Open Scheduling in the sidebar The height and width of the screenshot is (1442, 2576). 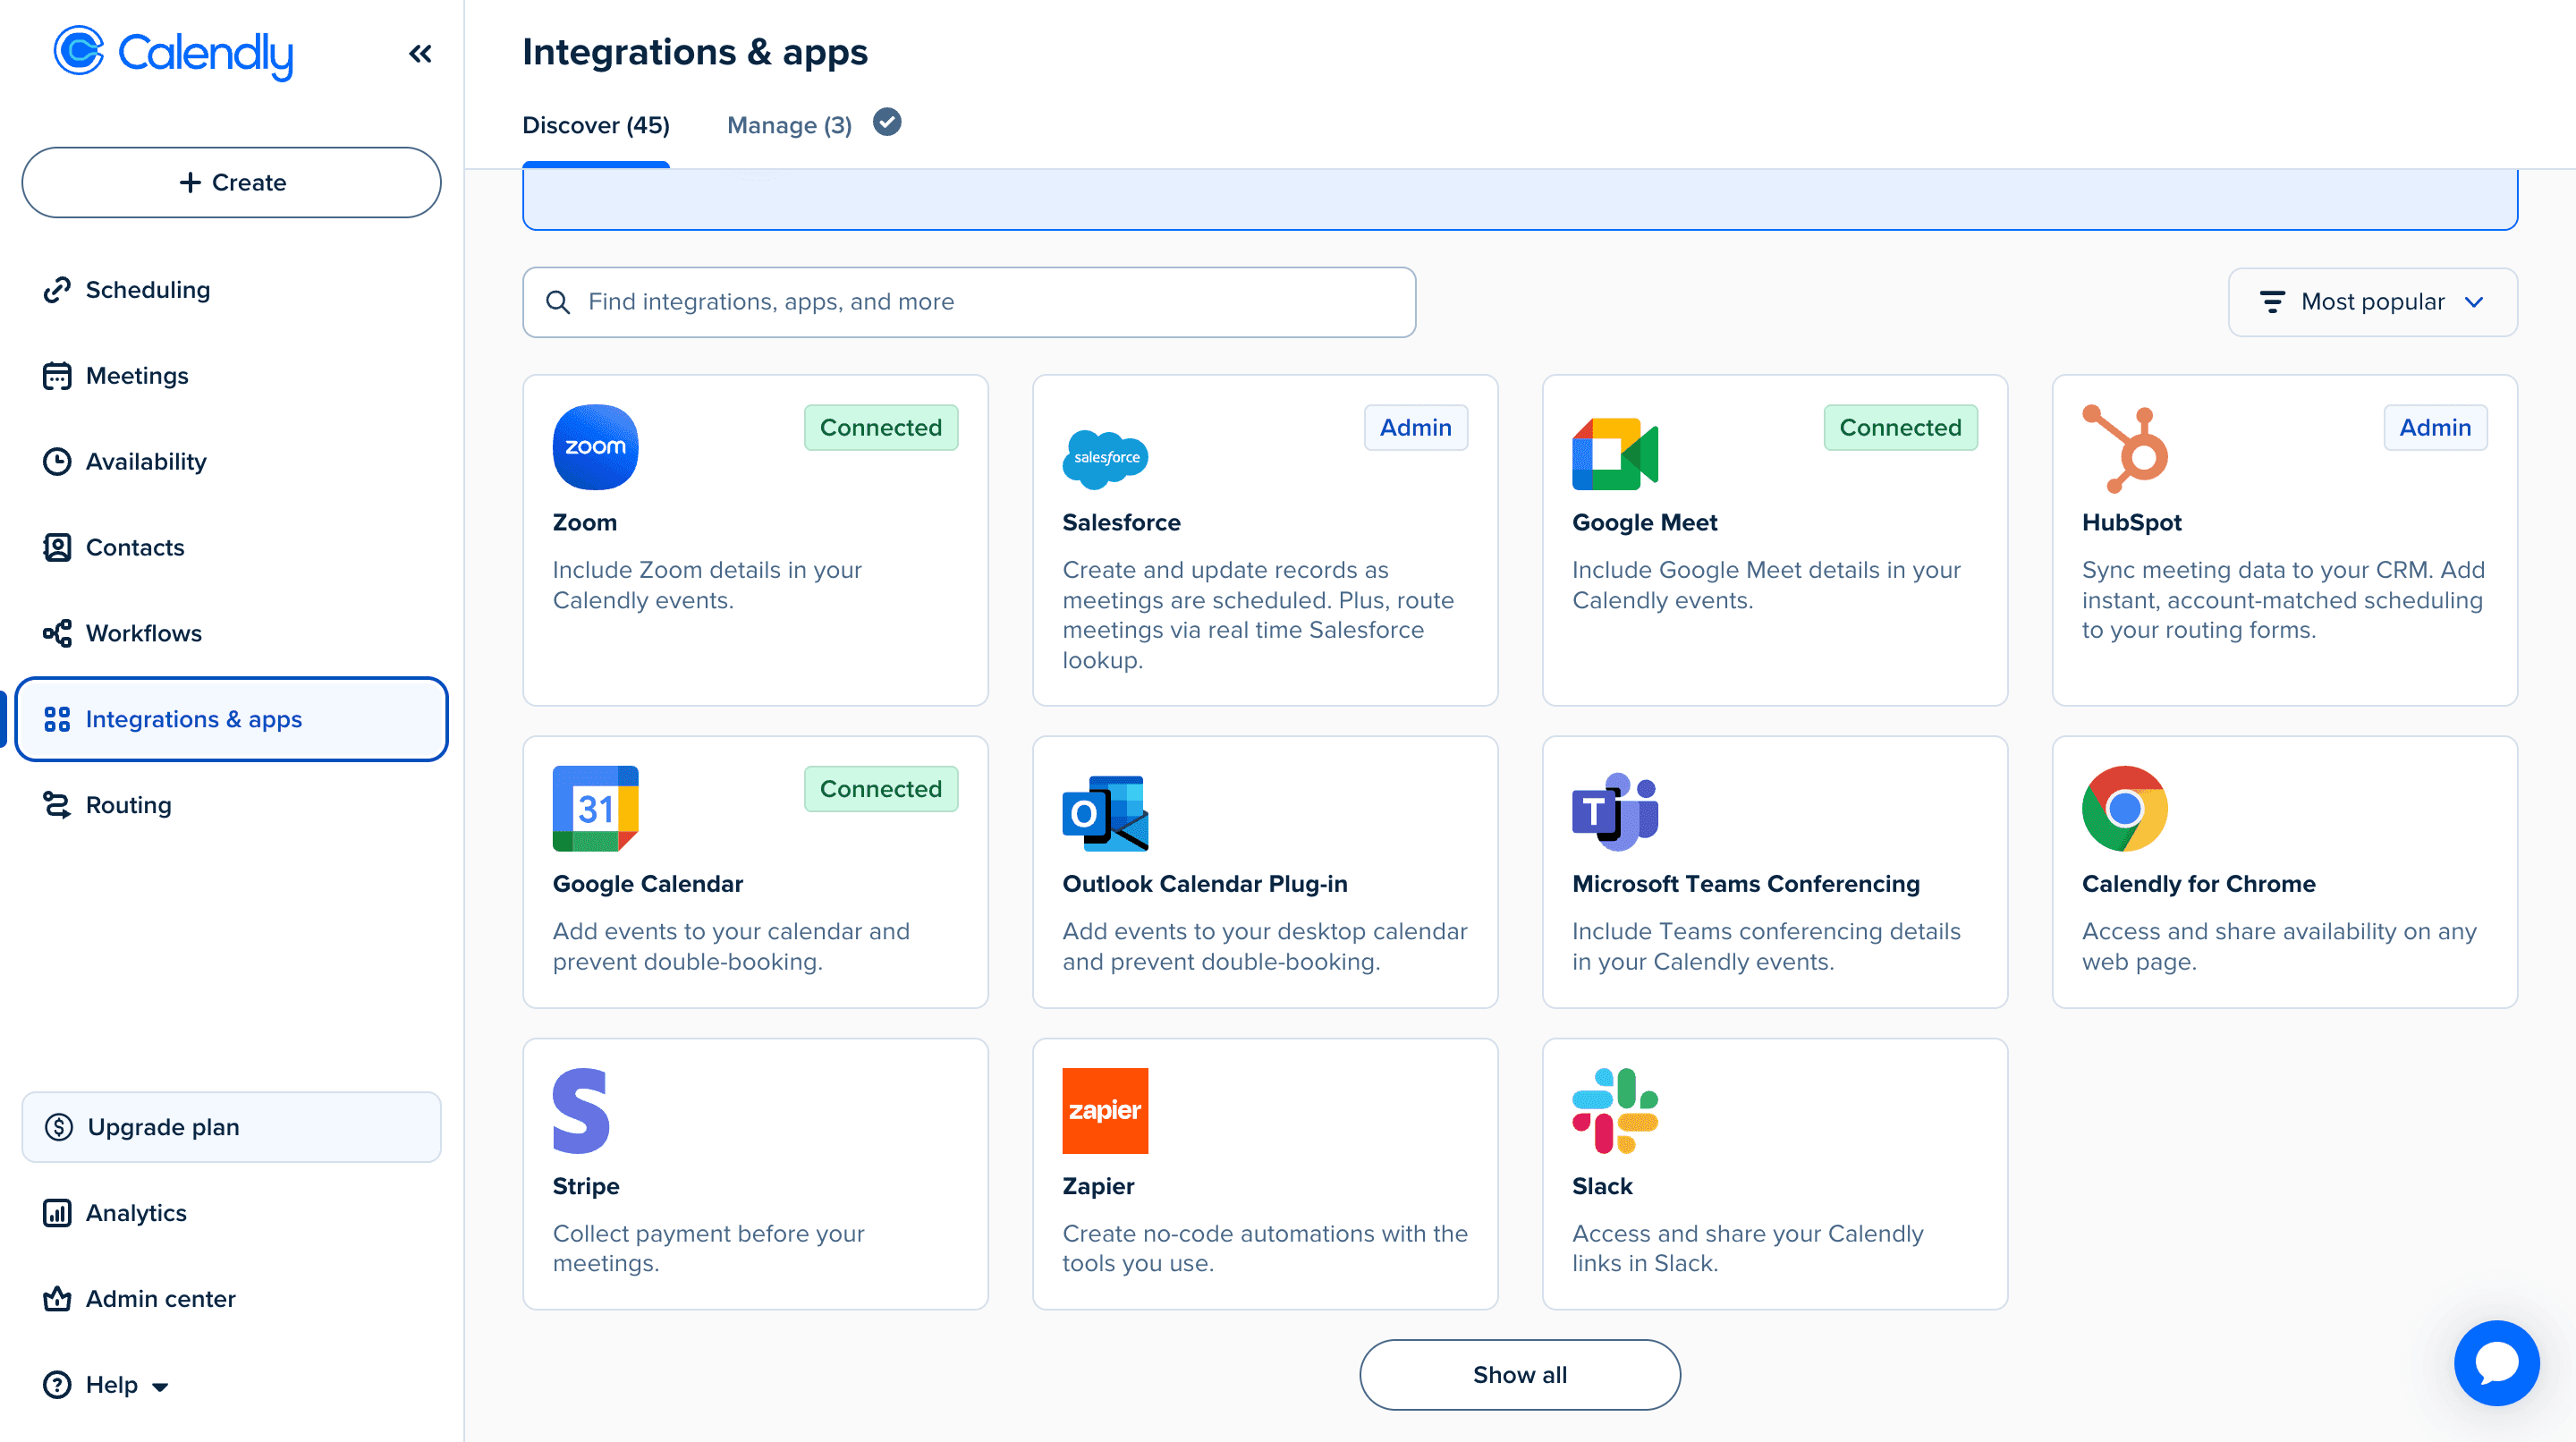click(x=231, y=290)
